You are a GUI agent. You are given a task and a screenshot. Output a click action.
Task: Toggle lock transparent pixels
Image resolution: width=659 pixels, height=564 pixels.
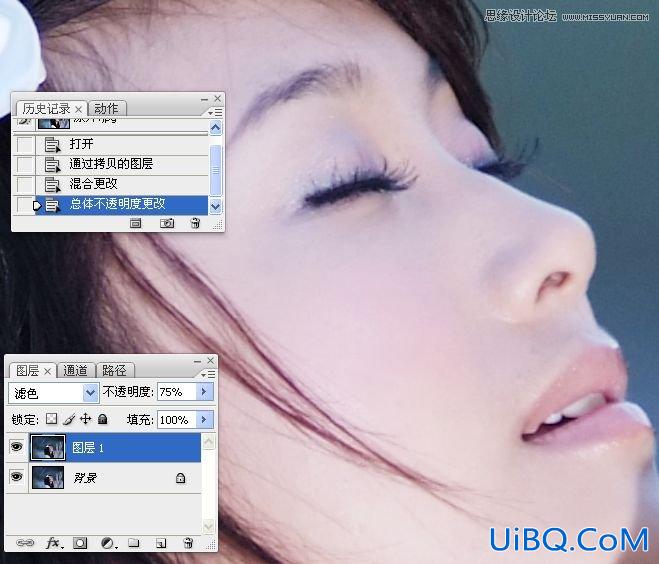52,419
